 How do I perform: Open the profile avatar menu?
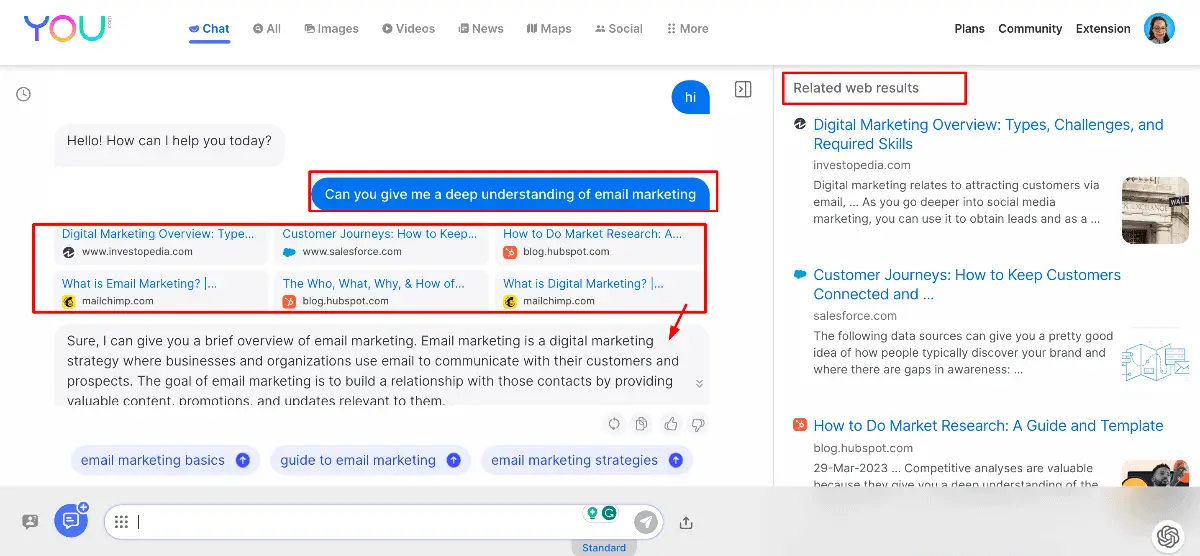coord(1159,28)
